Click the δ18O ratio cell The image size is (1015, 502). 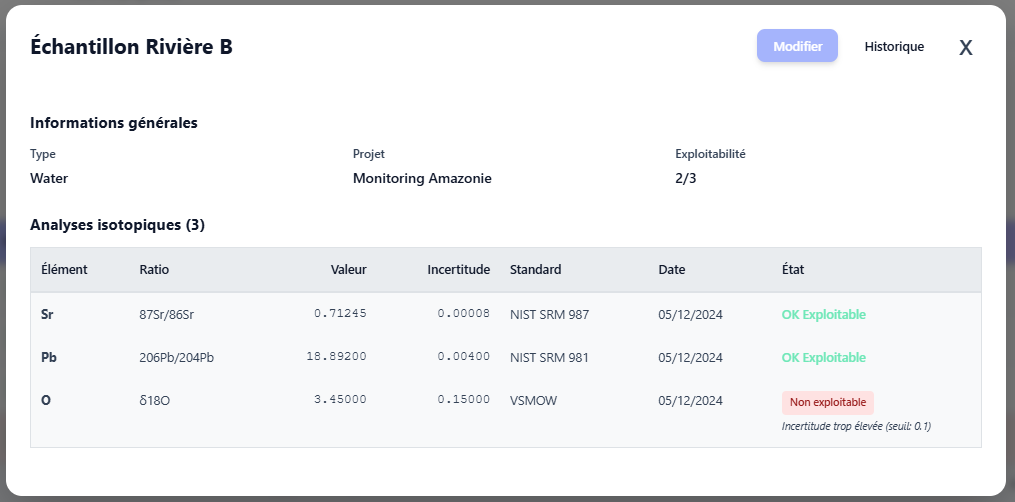tap(155, 401)
